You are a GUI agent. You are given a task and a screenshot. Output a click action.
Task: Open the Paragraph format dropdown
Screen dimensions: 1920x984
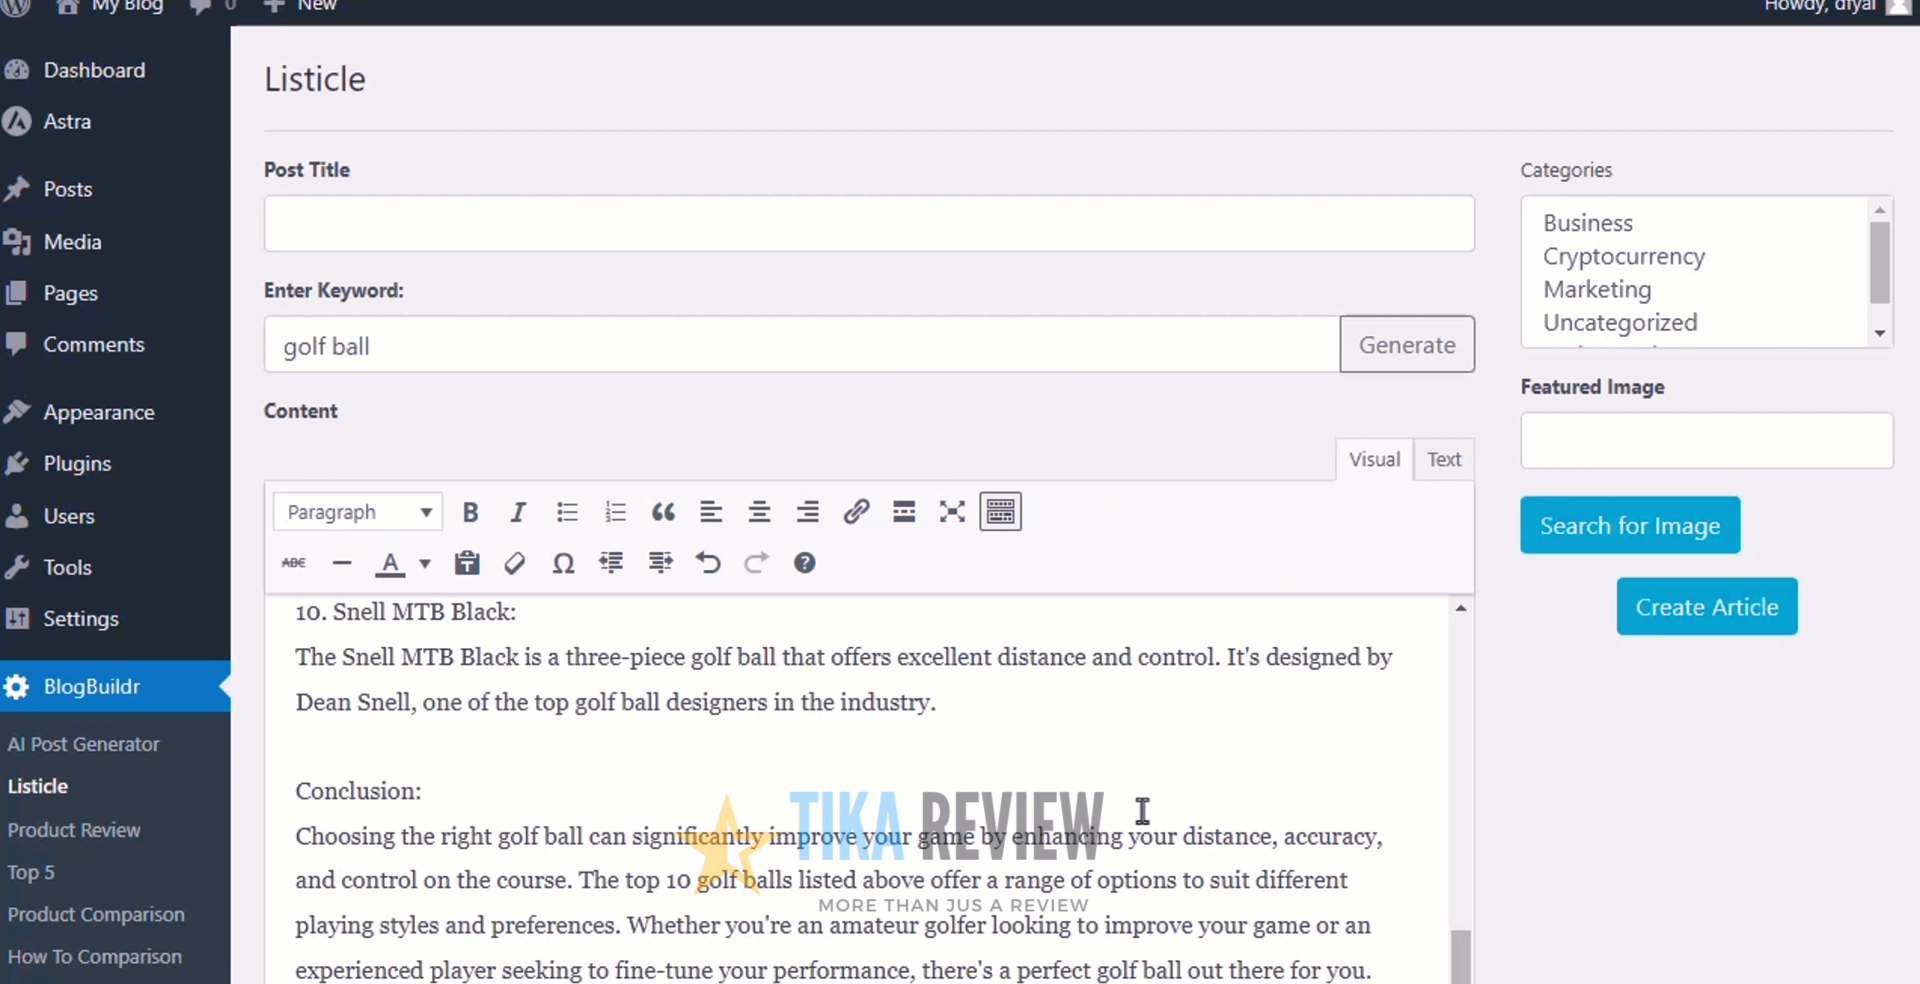(x=358, y=512)
